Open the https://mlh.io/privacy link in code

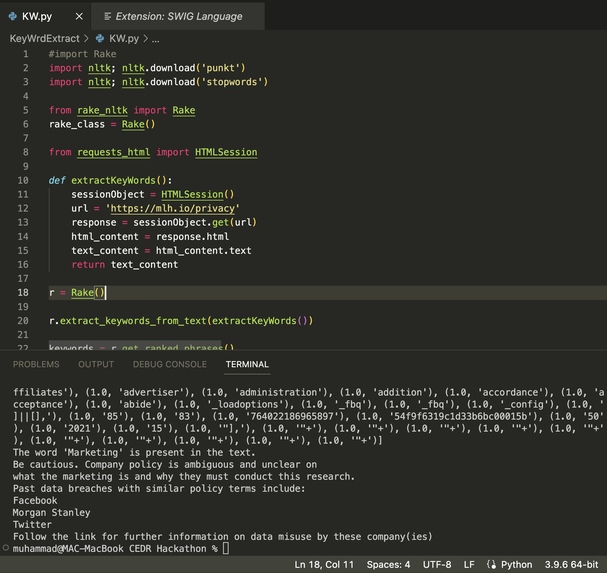[173, 208]
